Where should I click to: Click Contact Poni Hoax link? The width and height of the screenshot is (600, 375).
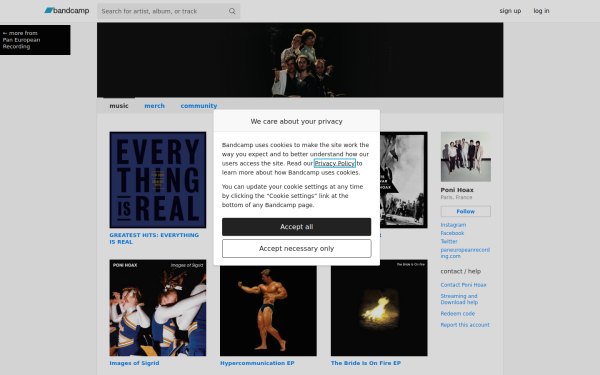pyautogui.click(x=463, y=285)
